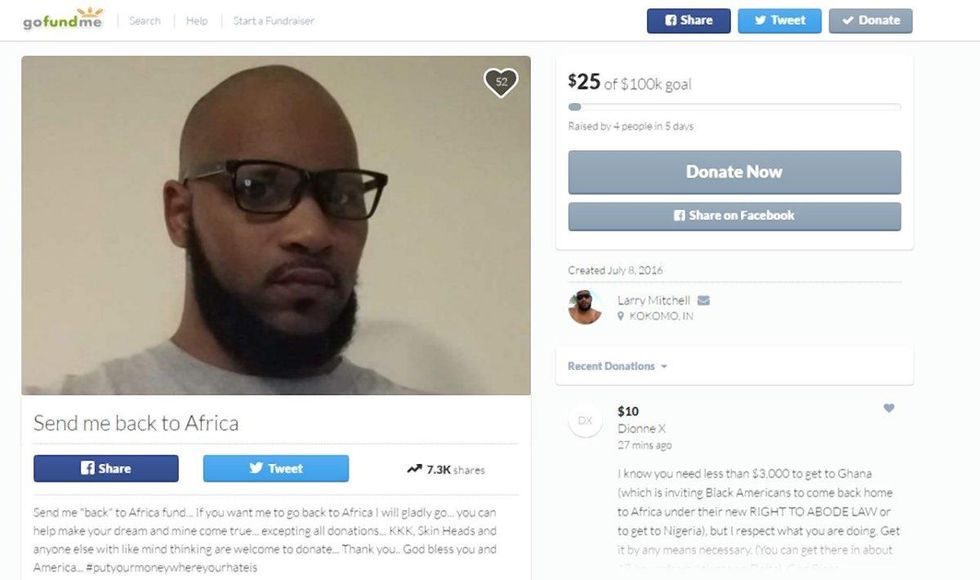
Task: Click the Tweet button below campaign title
Action: [276, 468]
